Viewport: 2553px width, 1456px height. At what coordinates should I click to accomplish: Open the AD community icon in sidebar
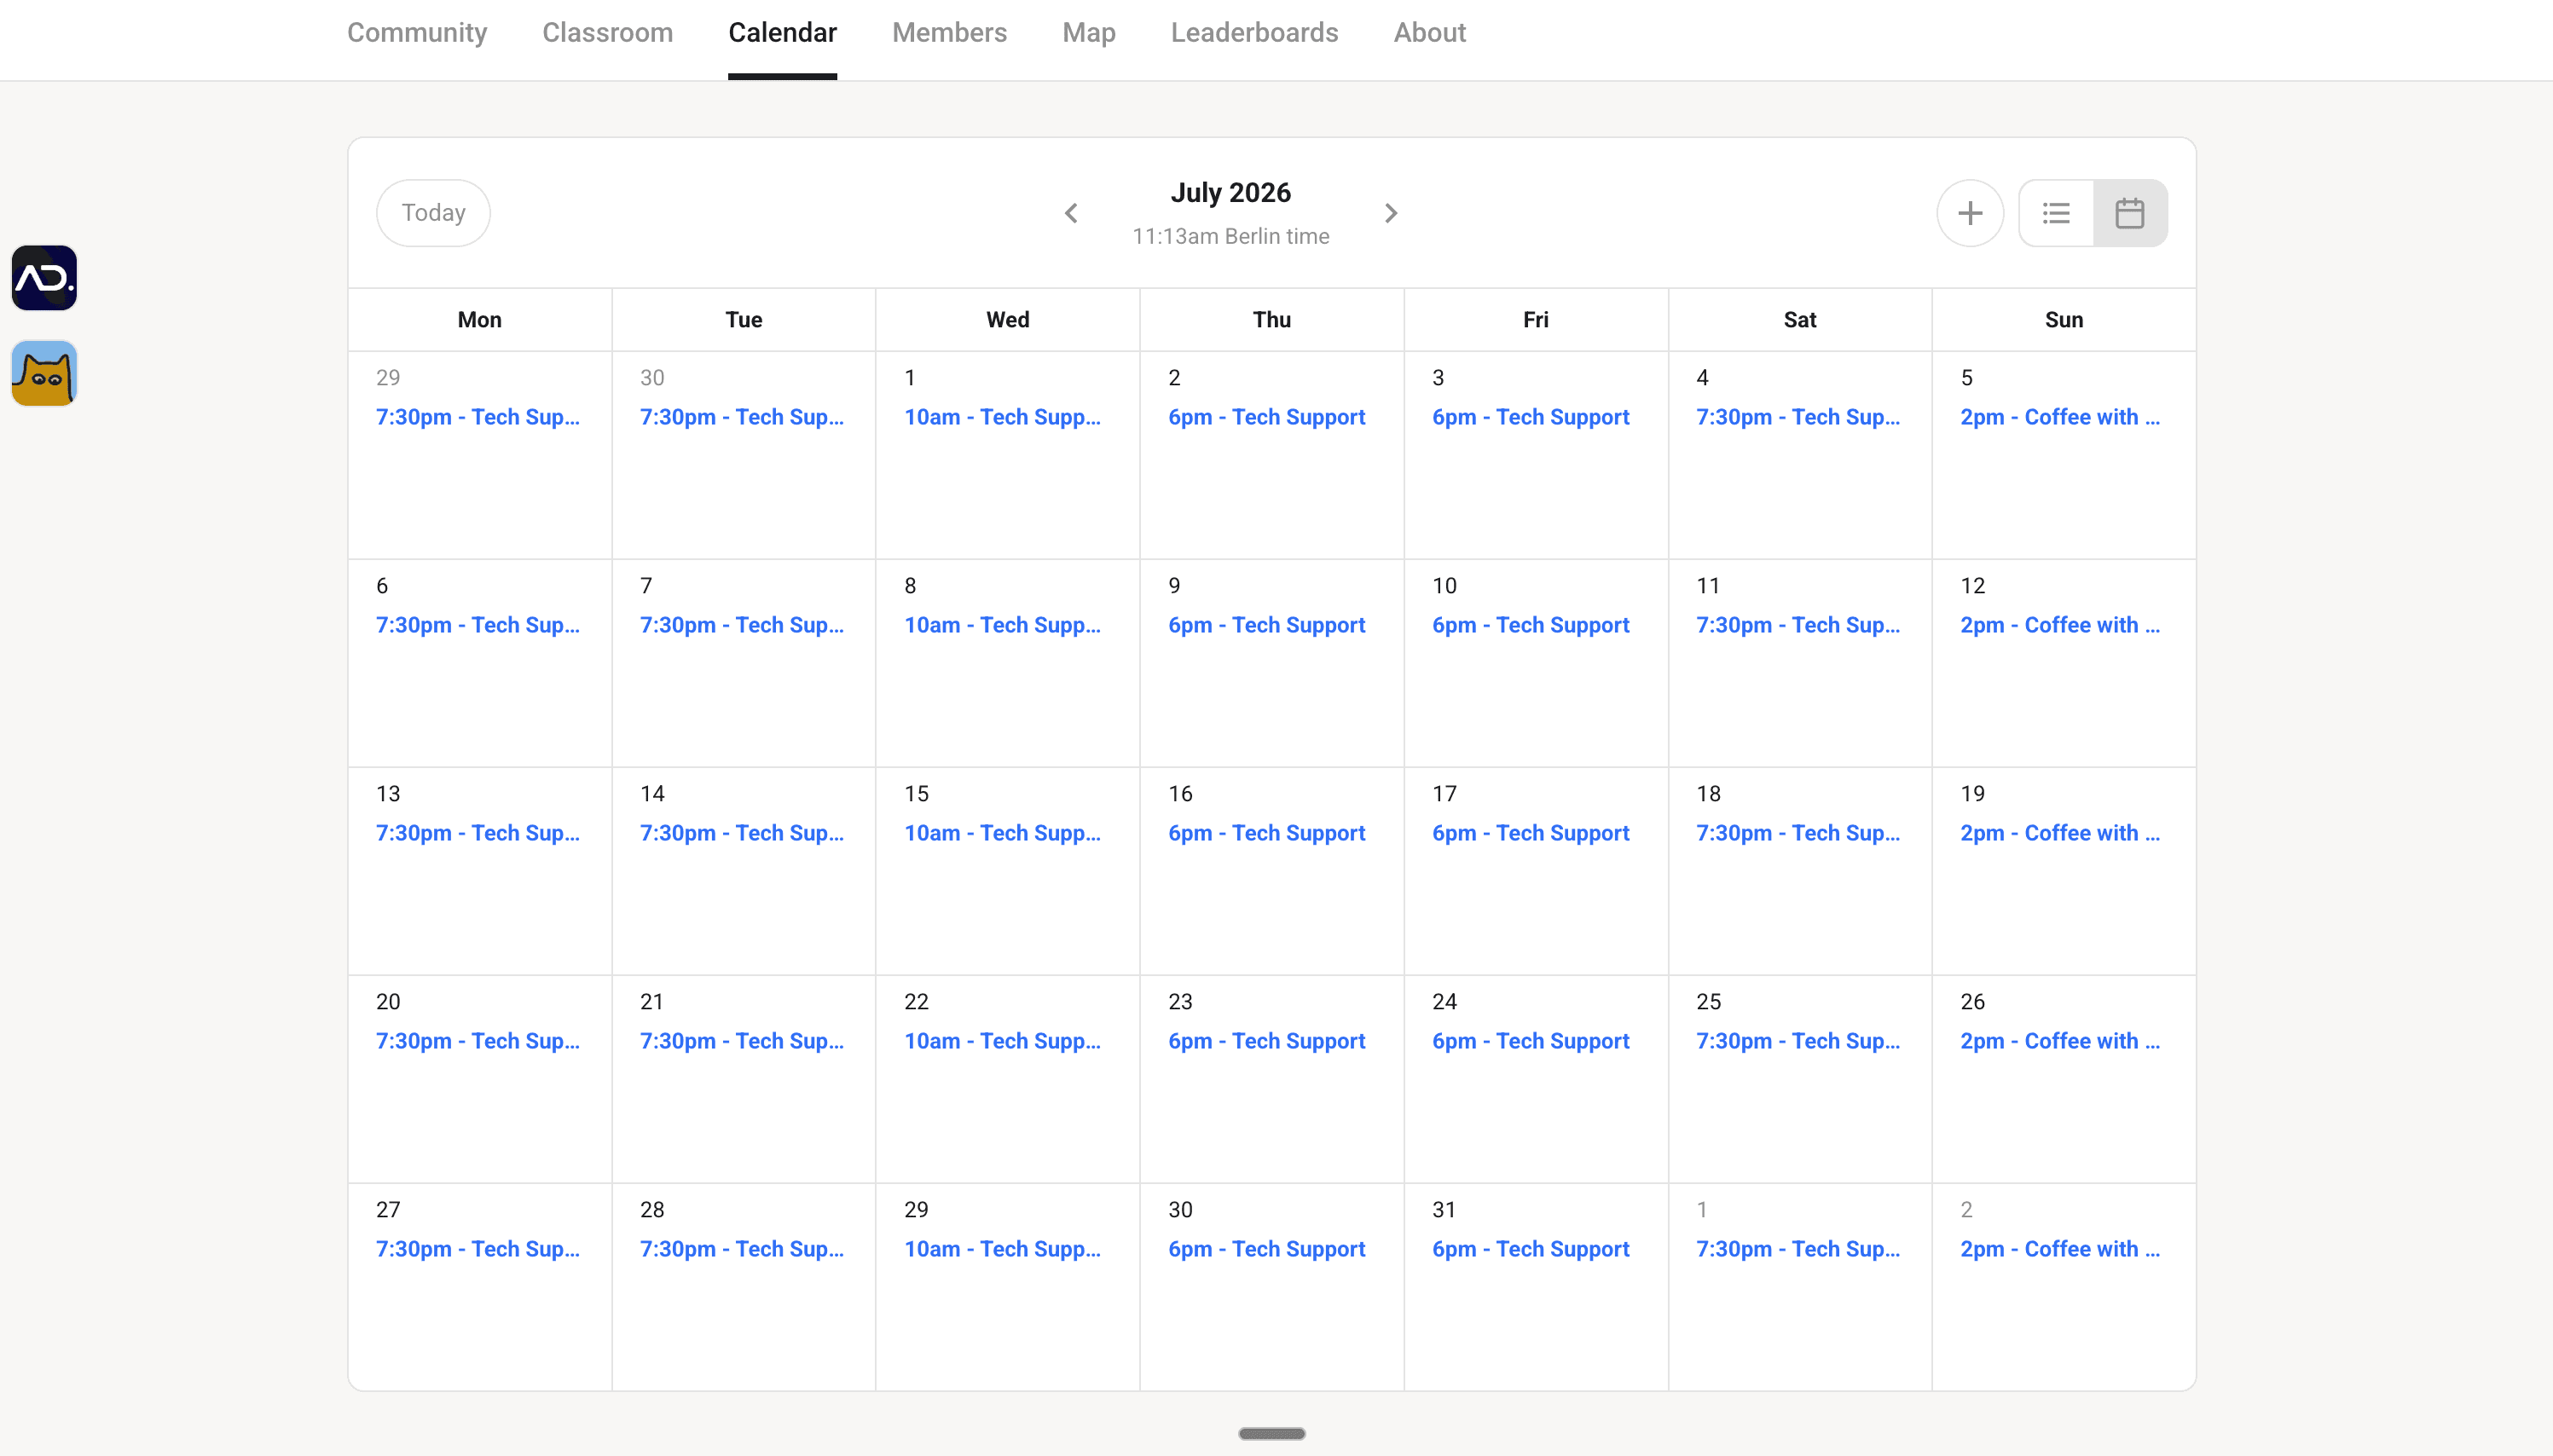click(44, 278)
